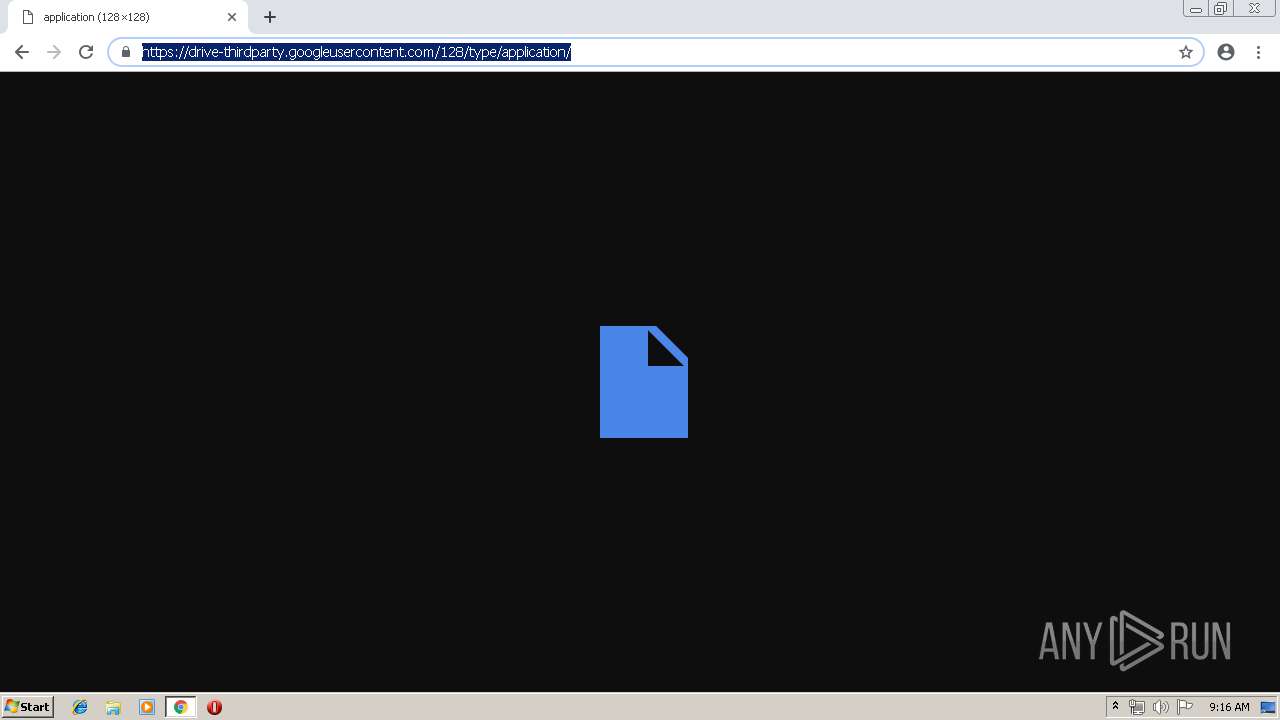Image resolution: width=1280 pixels, height=720 pixels.
Task: Click the red Opera-style taskbar icon
Action: point(214,707)
